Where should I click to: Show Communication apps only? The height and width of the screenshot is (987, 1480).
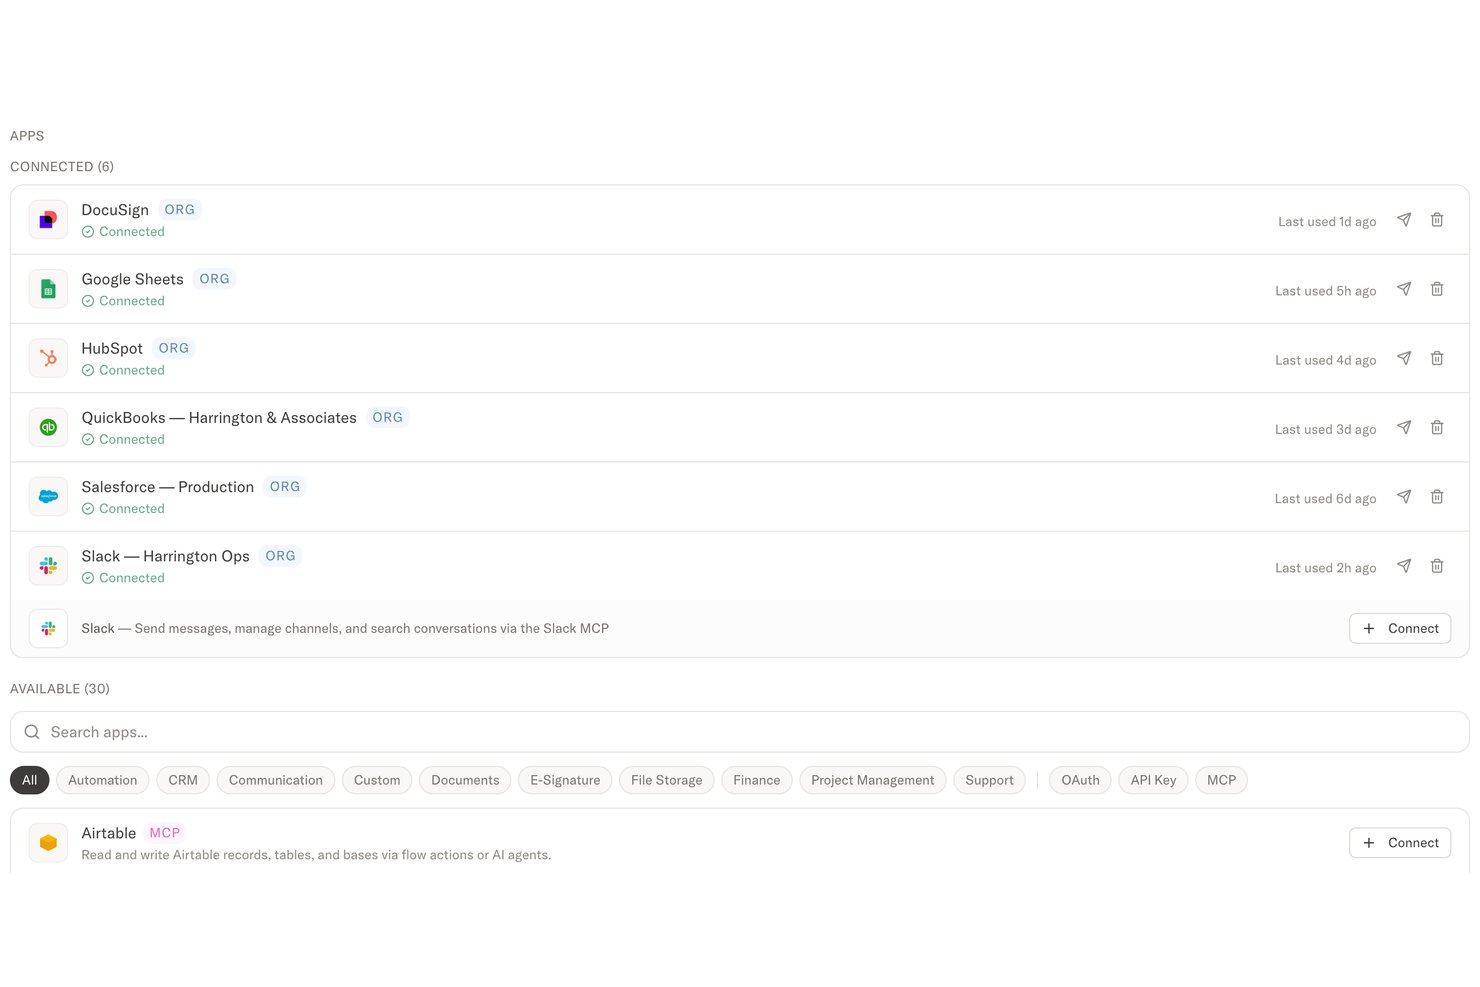(x=276, y=780)
